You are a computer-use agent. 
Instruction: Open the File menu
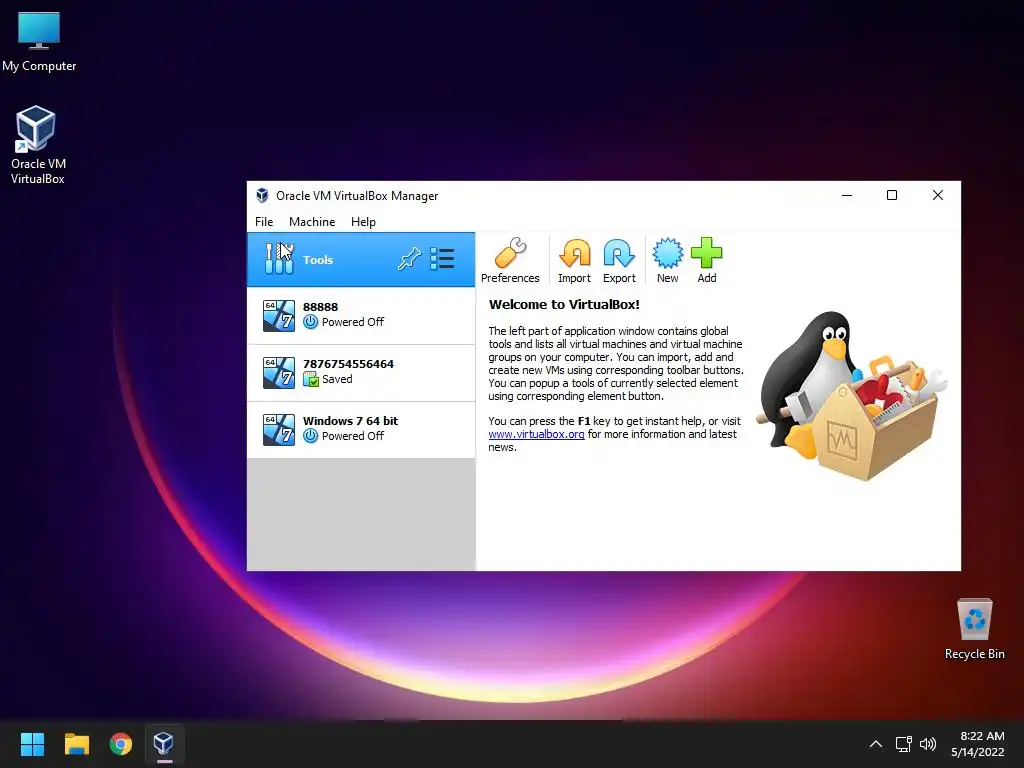coord(264,222)
